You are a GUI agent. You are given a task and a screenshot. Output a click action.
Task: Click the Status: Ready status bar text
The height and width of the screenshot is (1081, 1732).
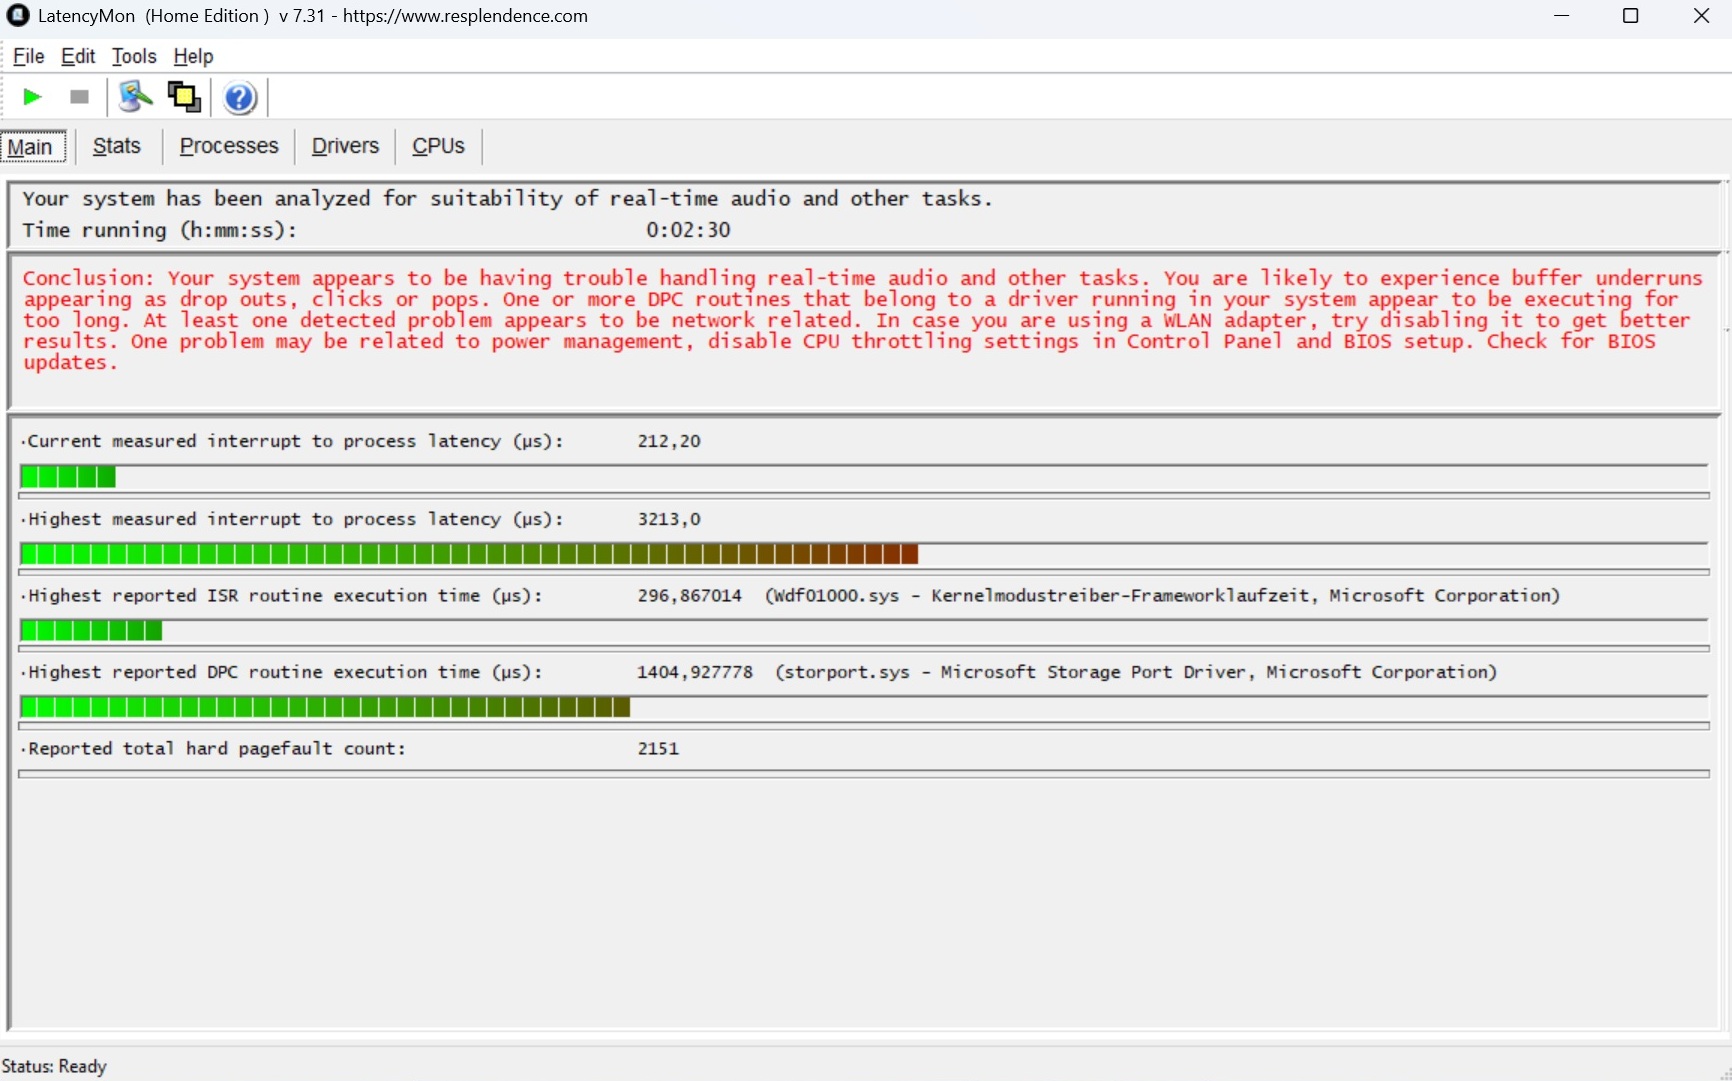point(54,1066)
